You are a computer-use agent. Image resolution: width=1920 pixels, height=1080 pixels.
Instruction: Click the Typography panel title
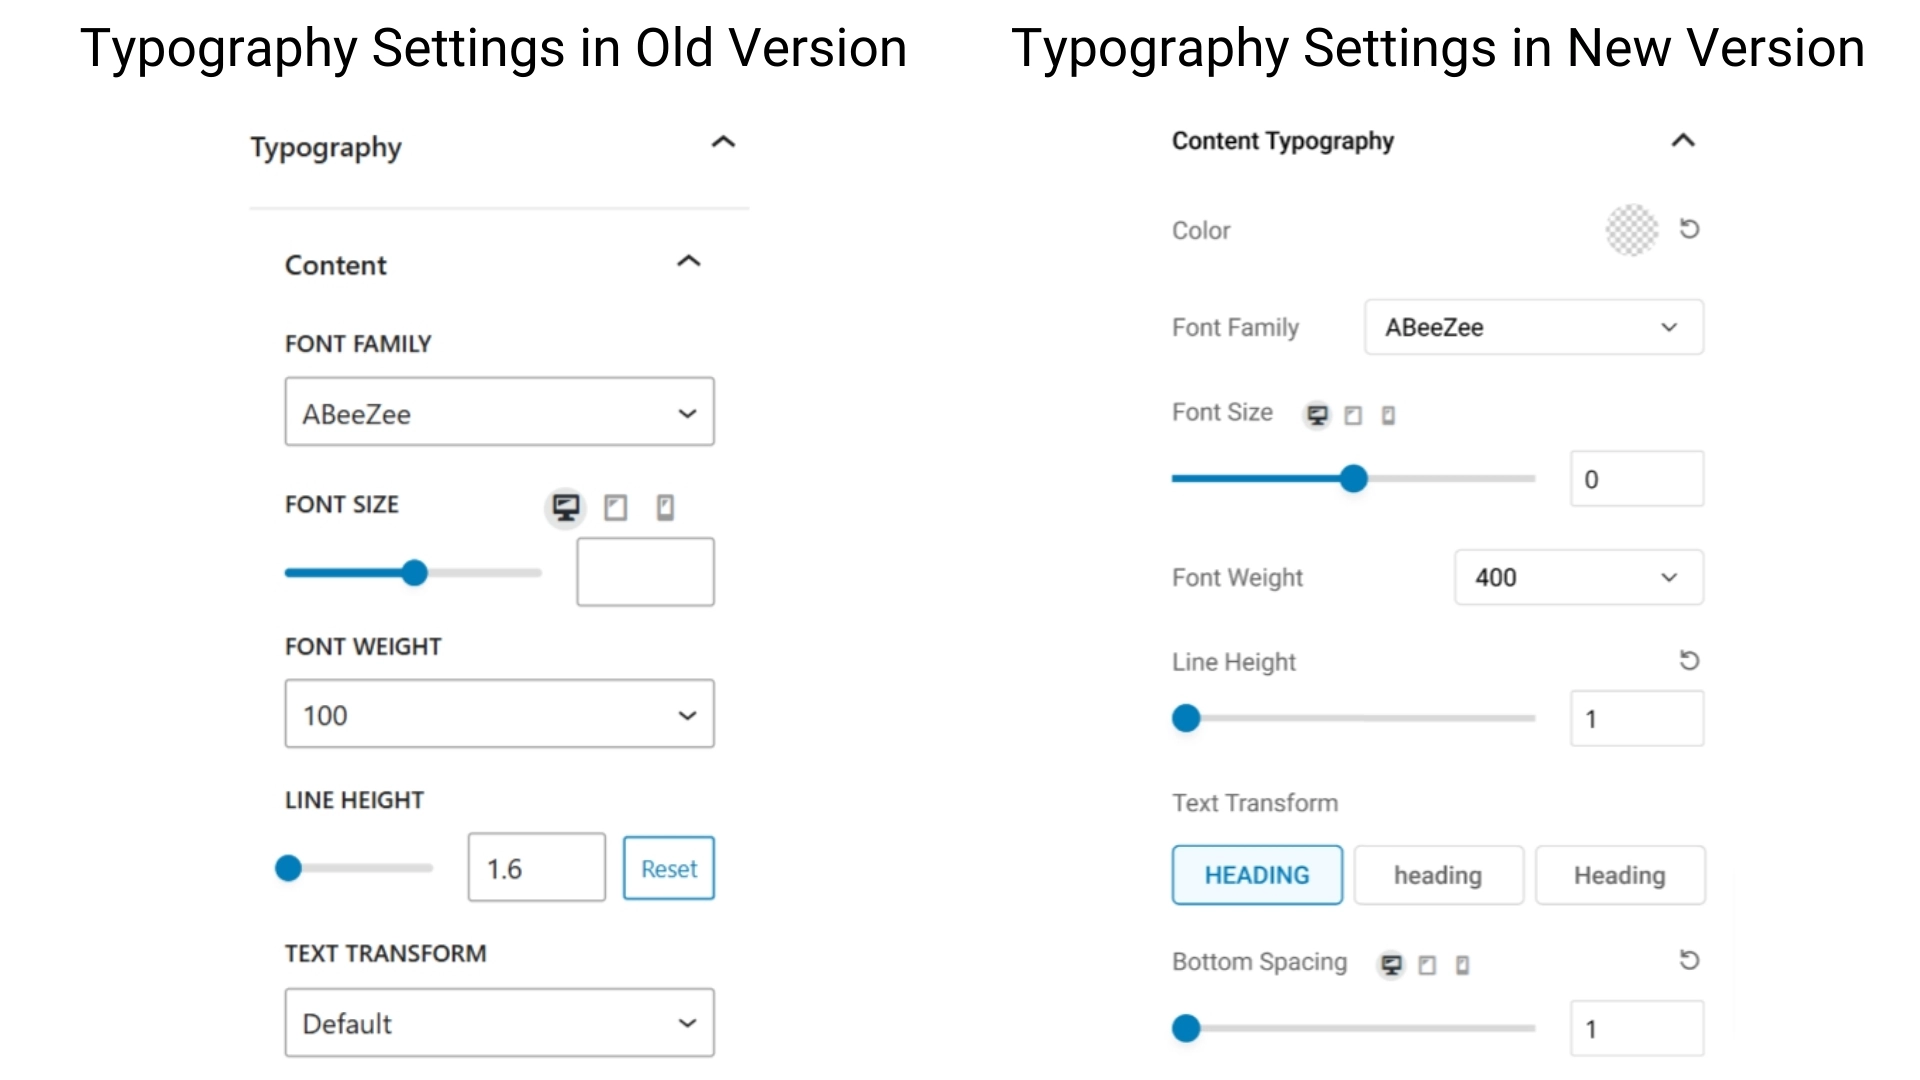[326, 148]
